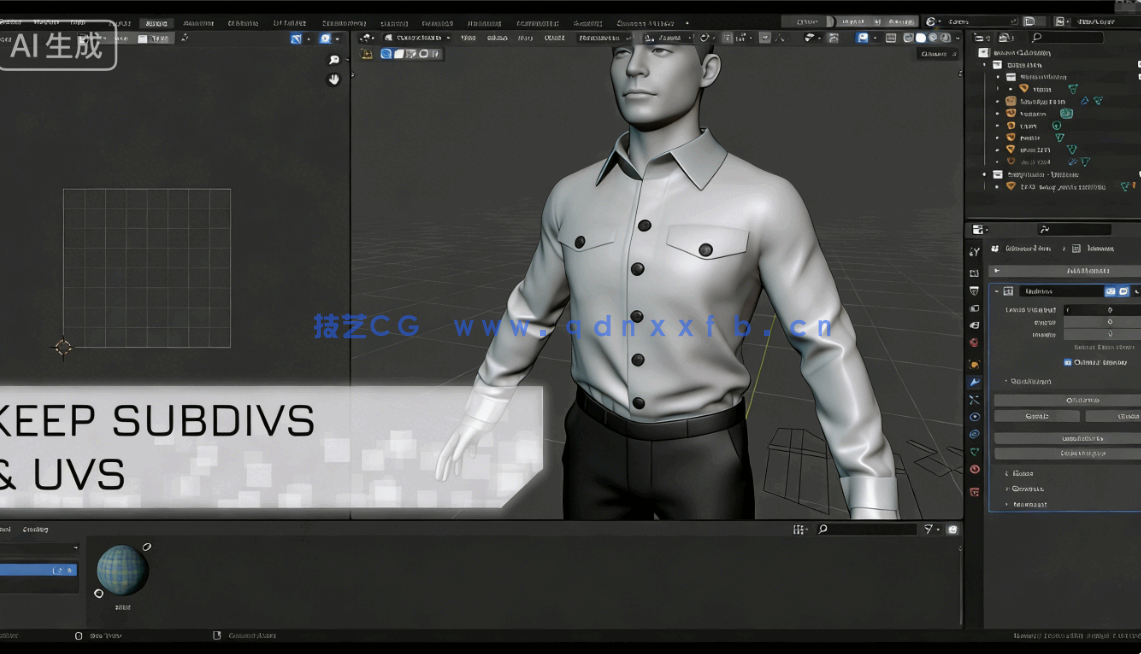The image size is (1141, 654).
Task: Adjust the Levels Viewport value slider
Action: coord(1100,310)
